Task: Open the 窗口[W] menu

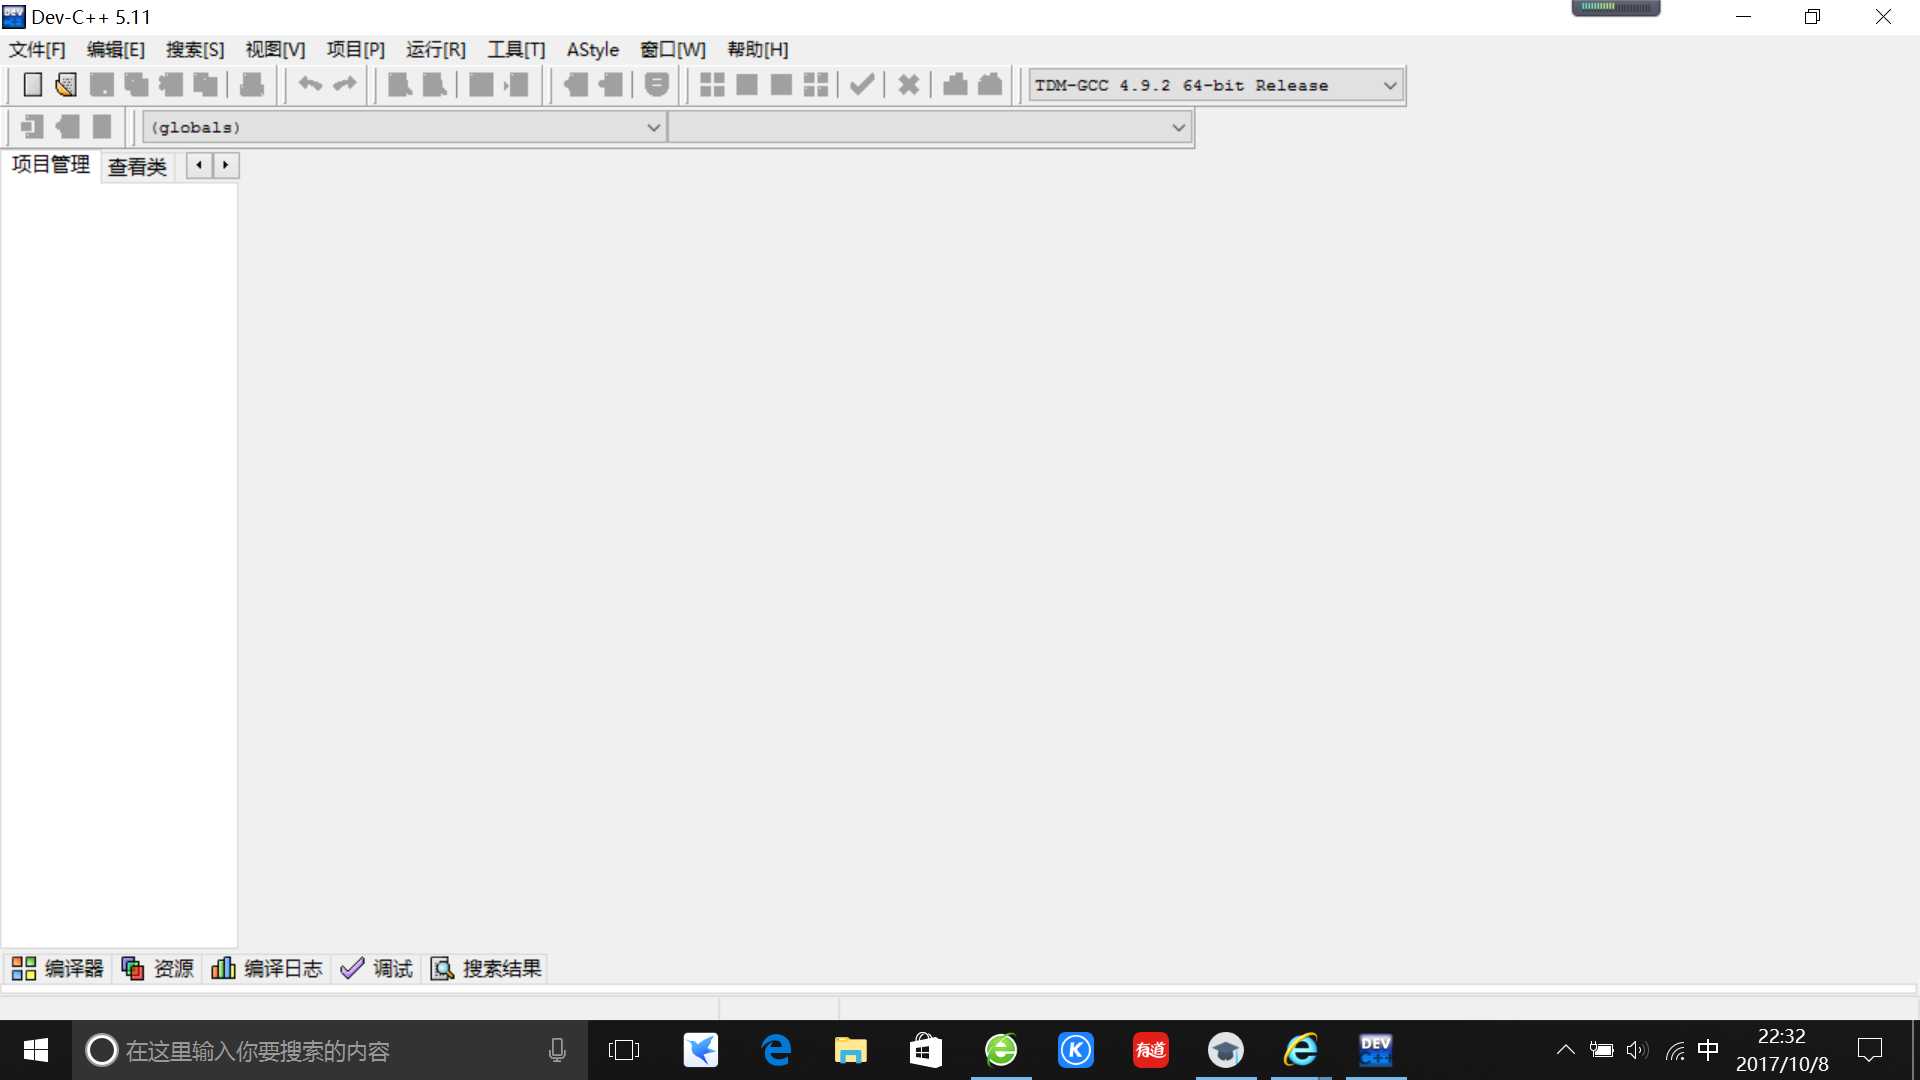Action: [673, 50]
